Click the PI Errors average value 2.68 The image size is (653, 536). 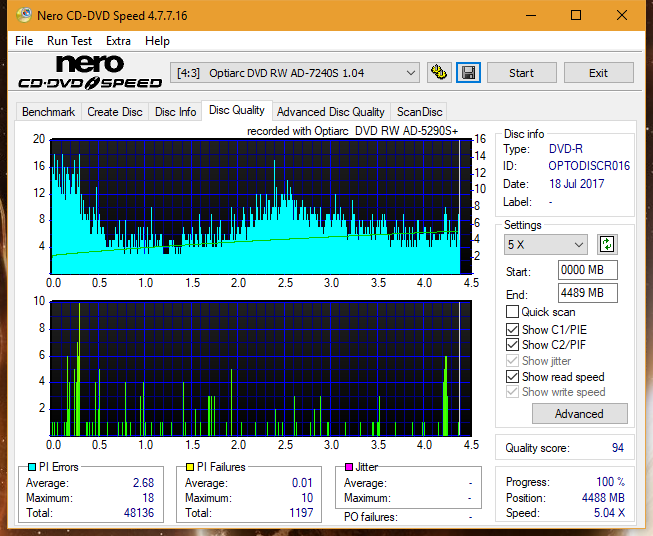[143, 483]
